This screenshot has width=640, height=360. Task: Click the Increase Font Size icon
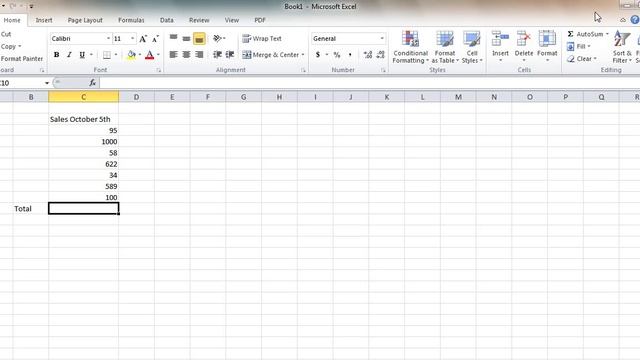143,39
